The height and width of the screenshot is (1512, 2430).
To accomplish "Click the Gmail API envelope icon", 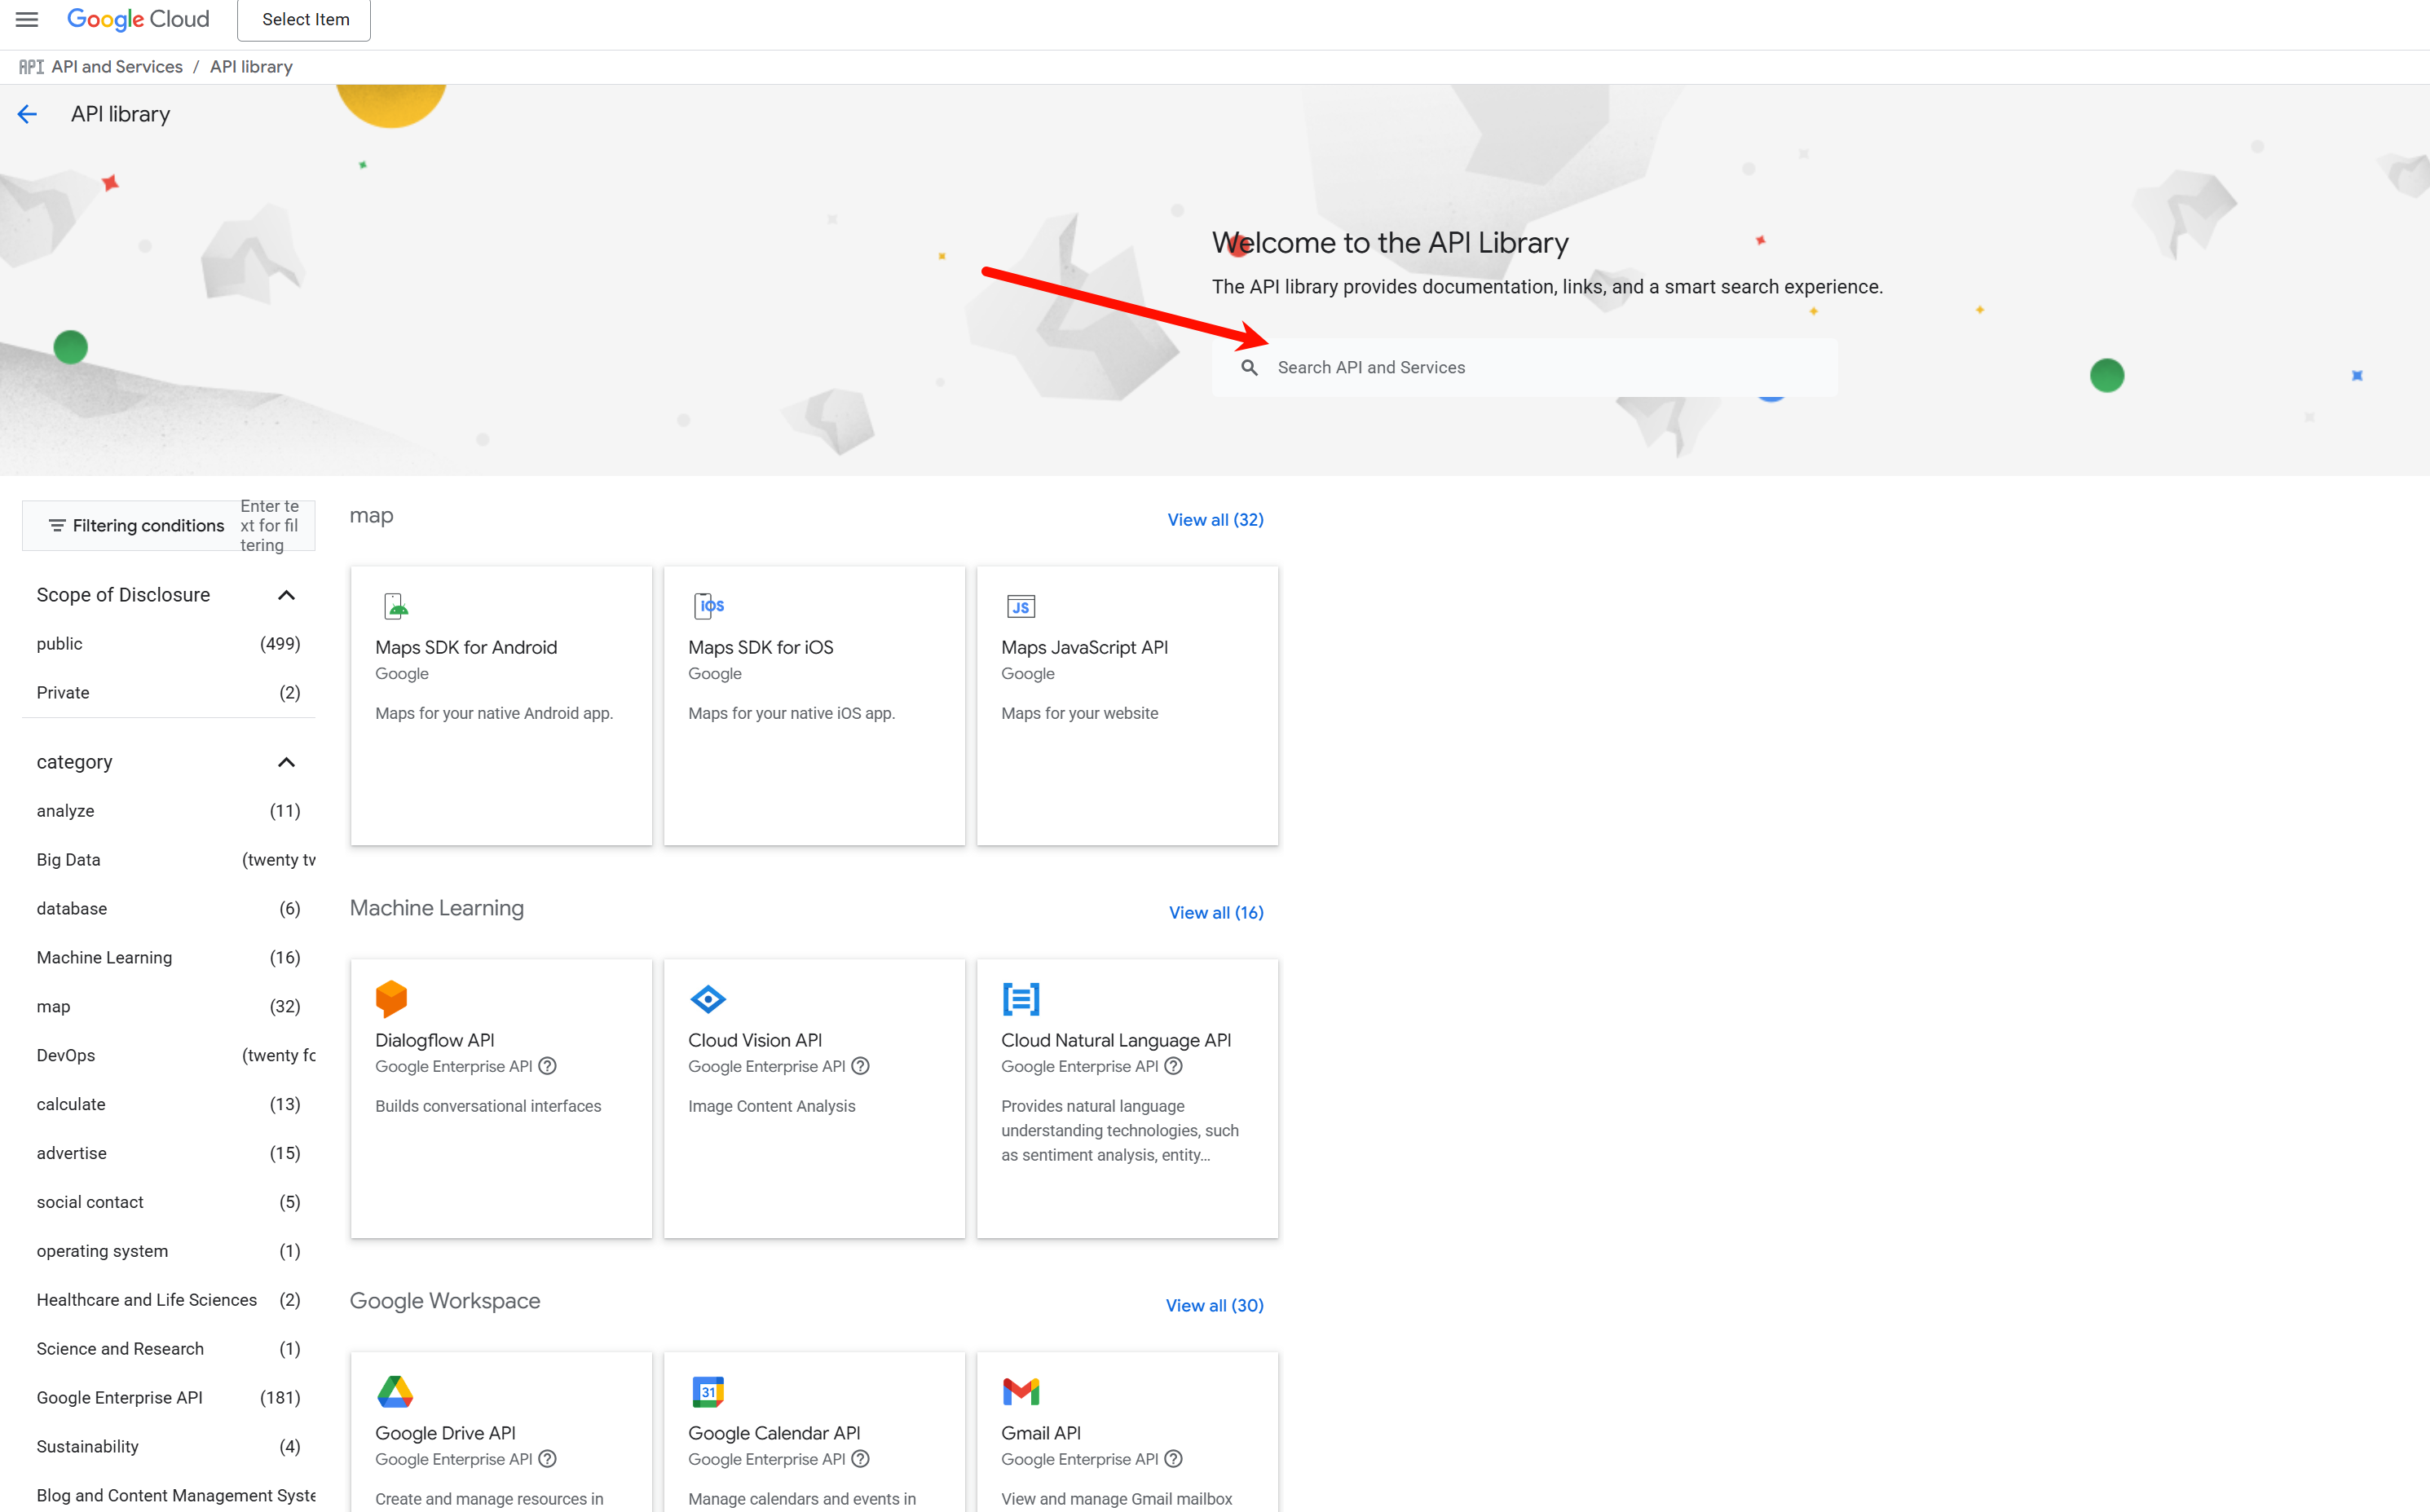I will (x=1021, y=1391).
